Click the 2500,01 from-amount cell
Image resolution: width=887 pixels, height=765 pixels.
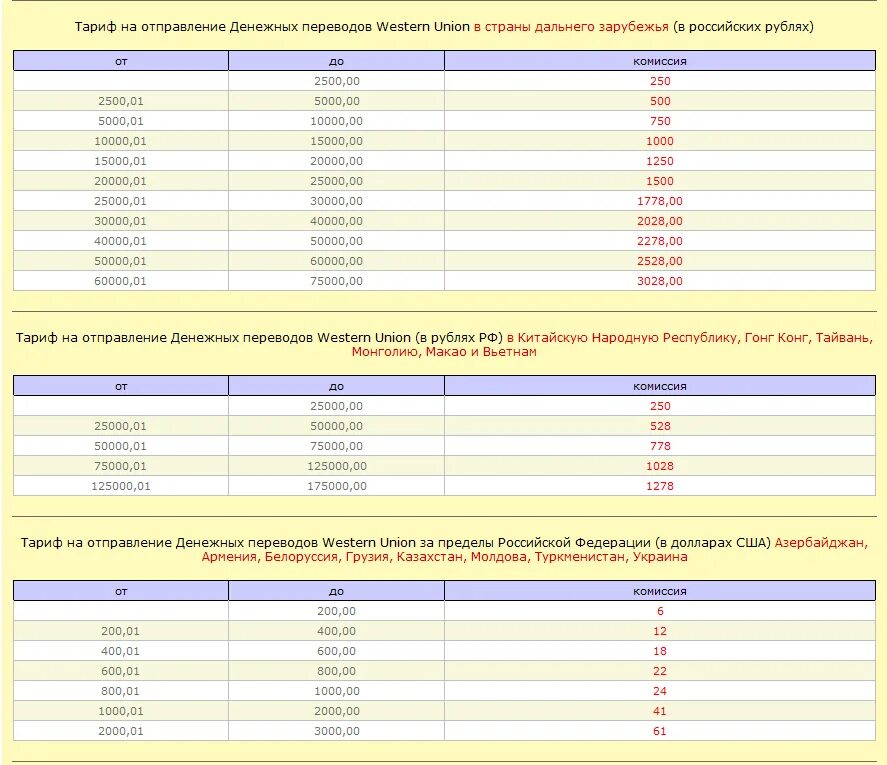(120, 101)
